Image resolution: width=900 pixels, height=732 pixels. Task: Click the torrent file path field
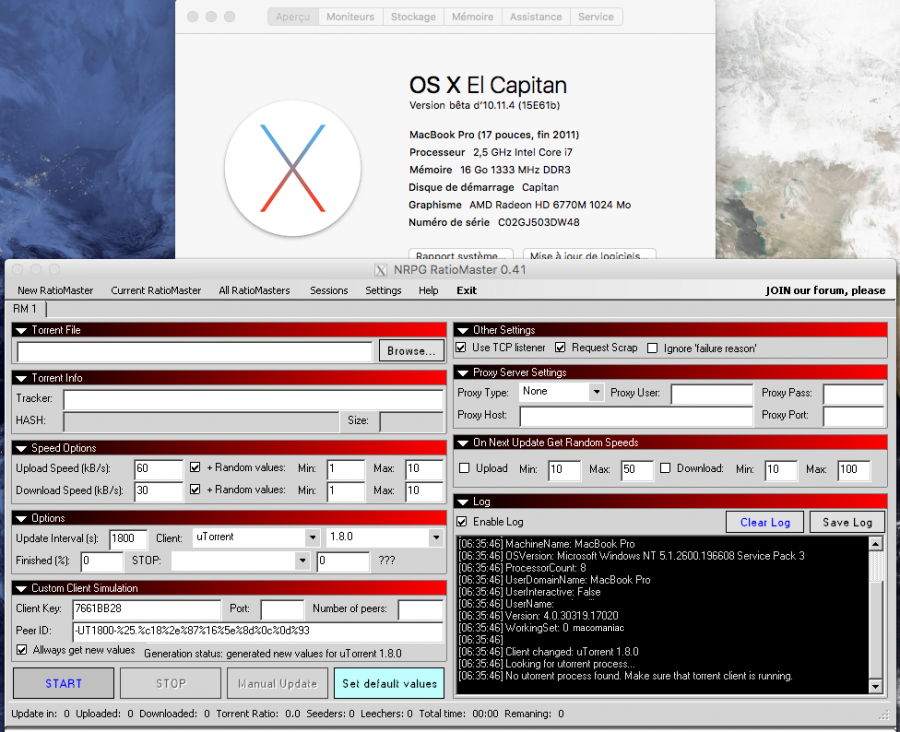(x=195, y=351)
